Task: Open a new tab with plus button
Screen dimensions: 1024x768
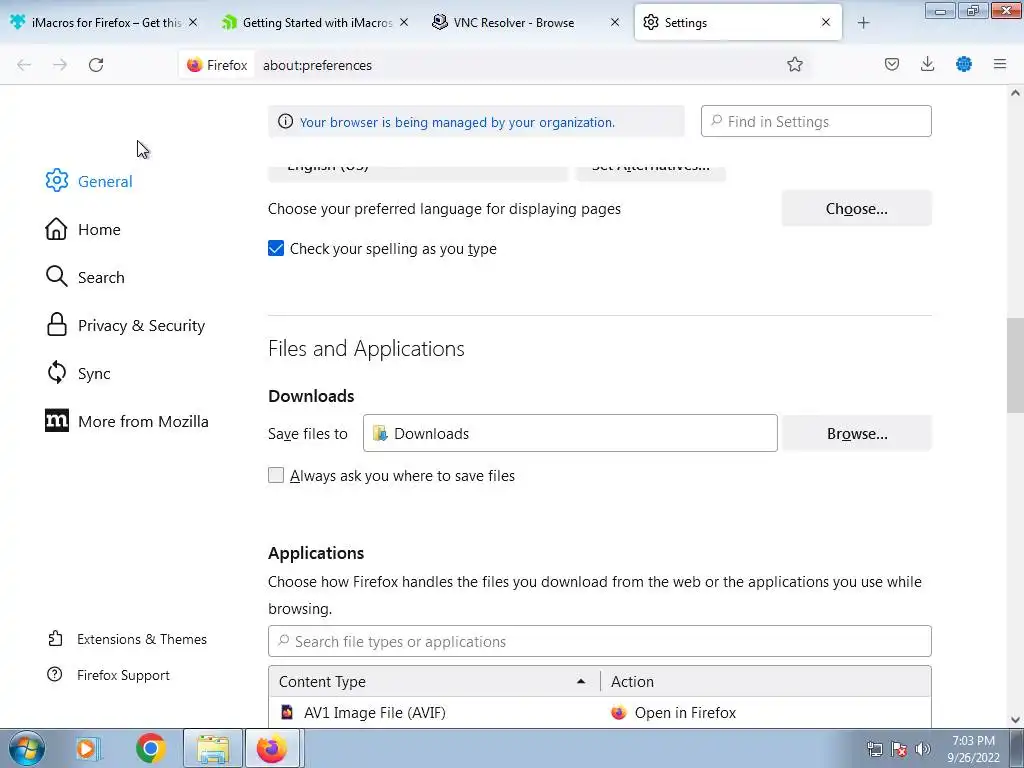Action: (863, 23)
